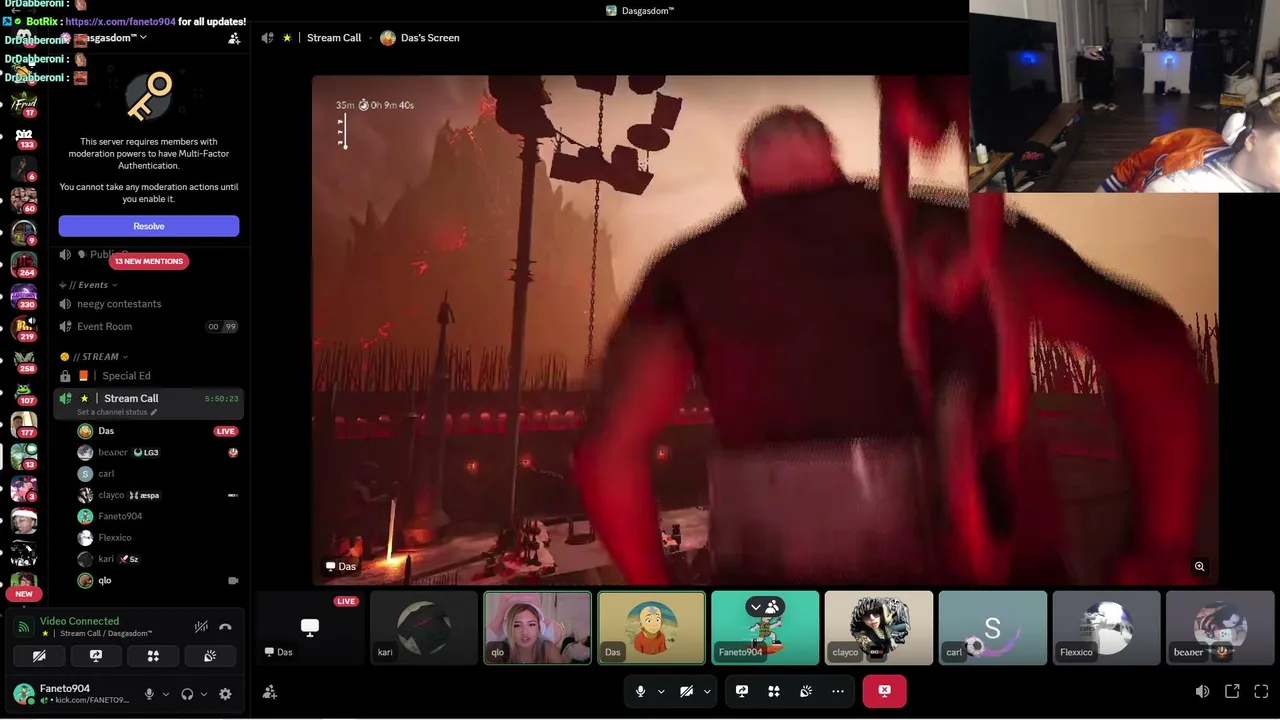
Task: Focus Flexxico's participant tile
Action: (1108, 628)
